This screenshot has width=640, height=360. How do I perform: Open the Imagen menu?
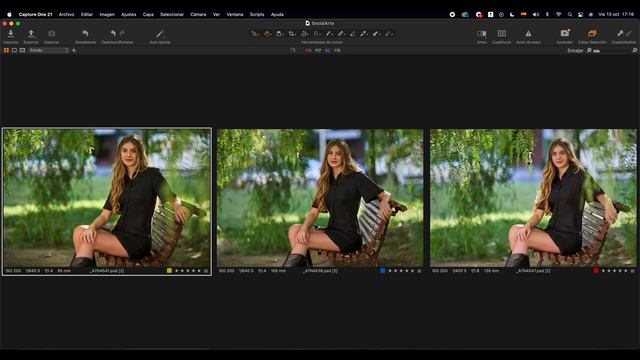tap(107, 14)
